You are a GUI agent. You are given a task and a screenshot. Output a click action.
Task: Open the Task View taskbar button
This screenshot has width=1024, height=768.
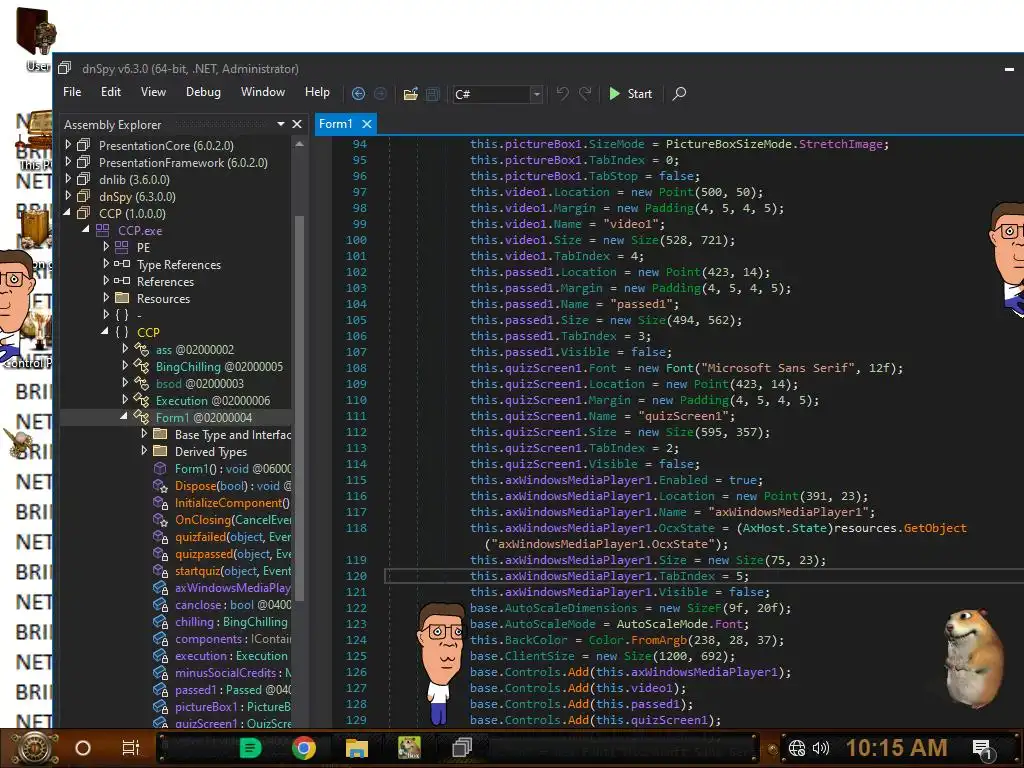tap(131, 748)
